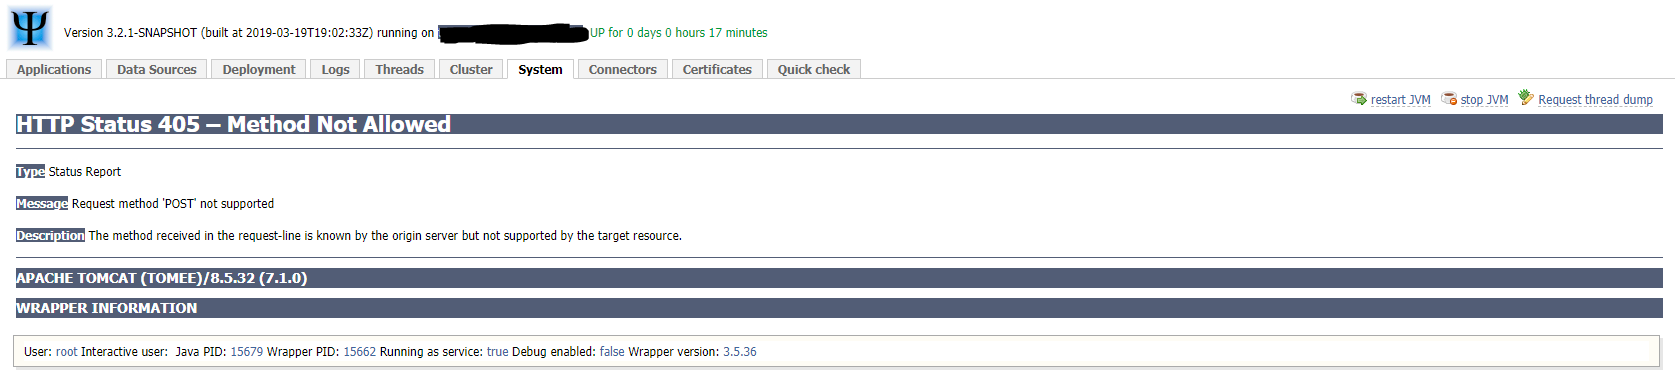The height and width of the screenshot is (370, 1675).
Task: Click the Request thread dump link
Action: pos(1595,100)
